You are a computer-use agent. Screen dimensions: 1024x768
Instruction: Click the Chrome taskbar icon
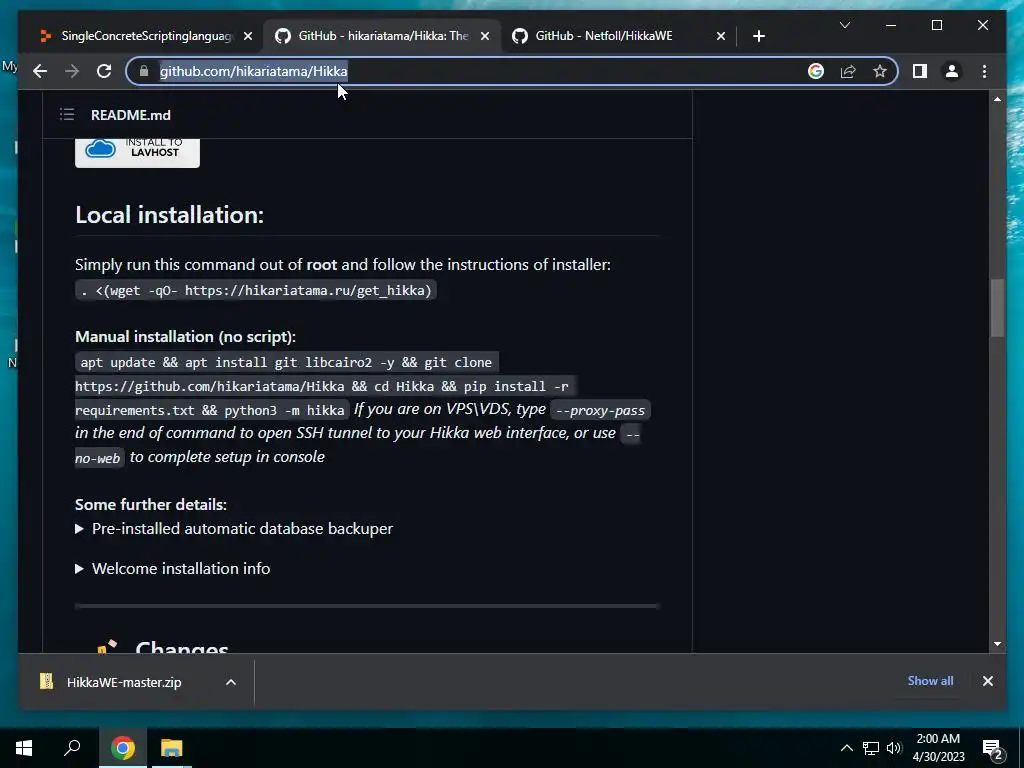pyautogui.click(x=122, y=748)
